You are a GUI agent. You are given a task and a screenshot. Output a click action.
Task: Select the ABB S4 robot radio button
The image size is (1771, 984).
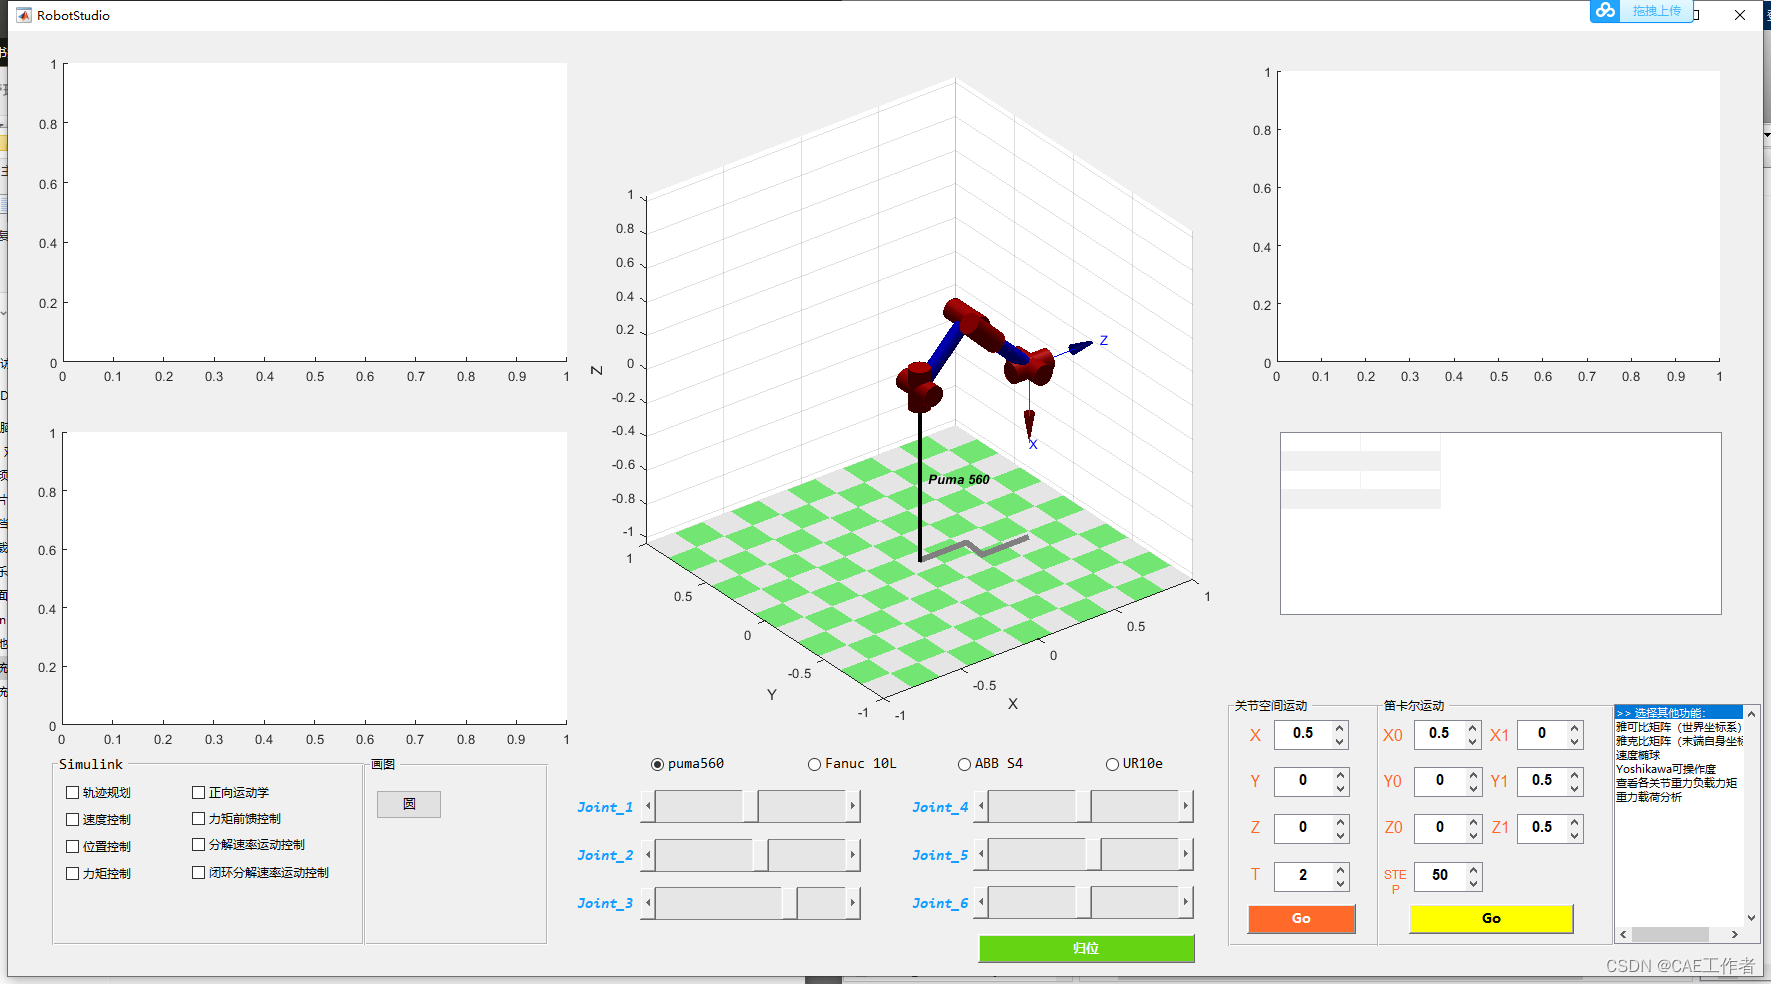(x=964, y=764)
